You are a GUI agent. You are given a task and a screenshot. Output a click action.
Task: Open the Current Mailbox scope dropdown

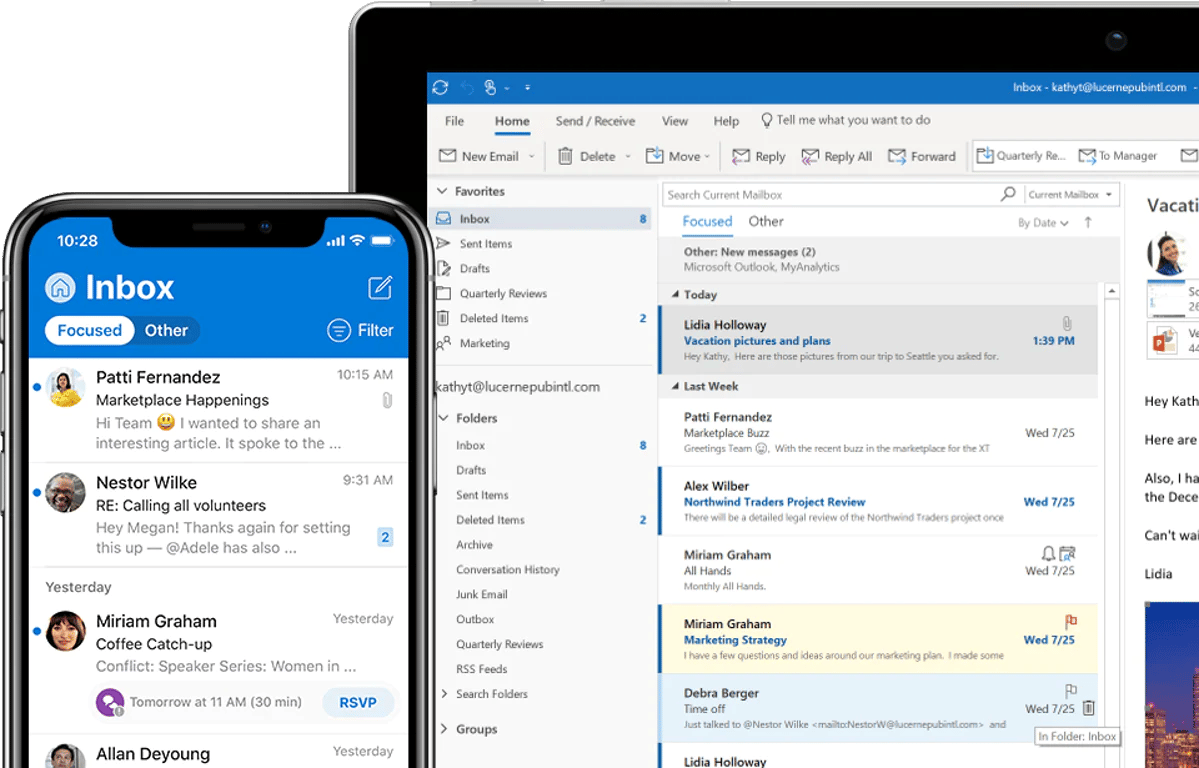pos(1071,195)
